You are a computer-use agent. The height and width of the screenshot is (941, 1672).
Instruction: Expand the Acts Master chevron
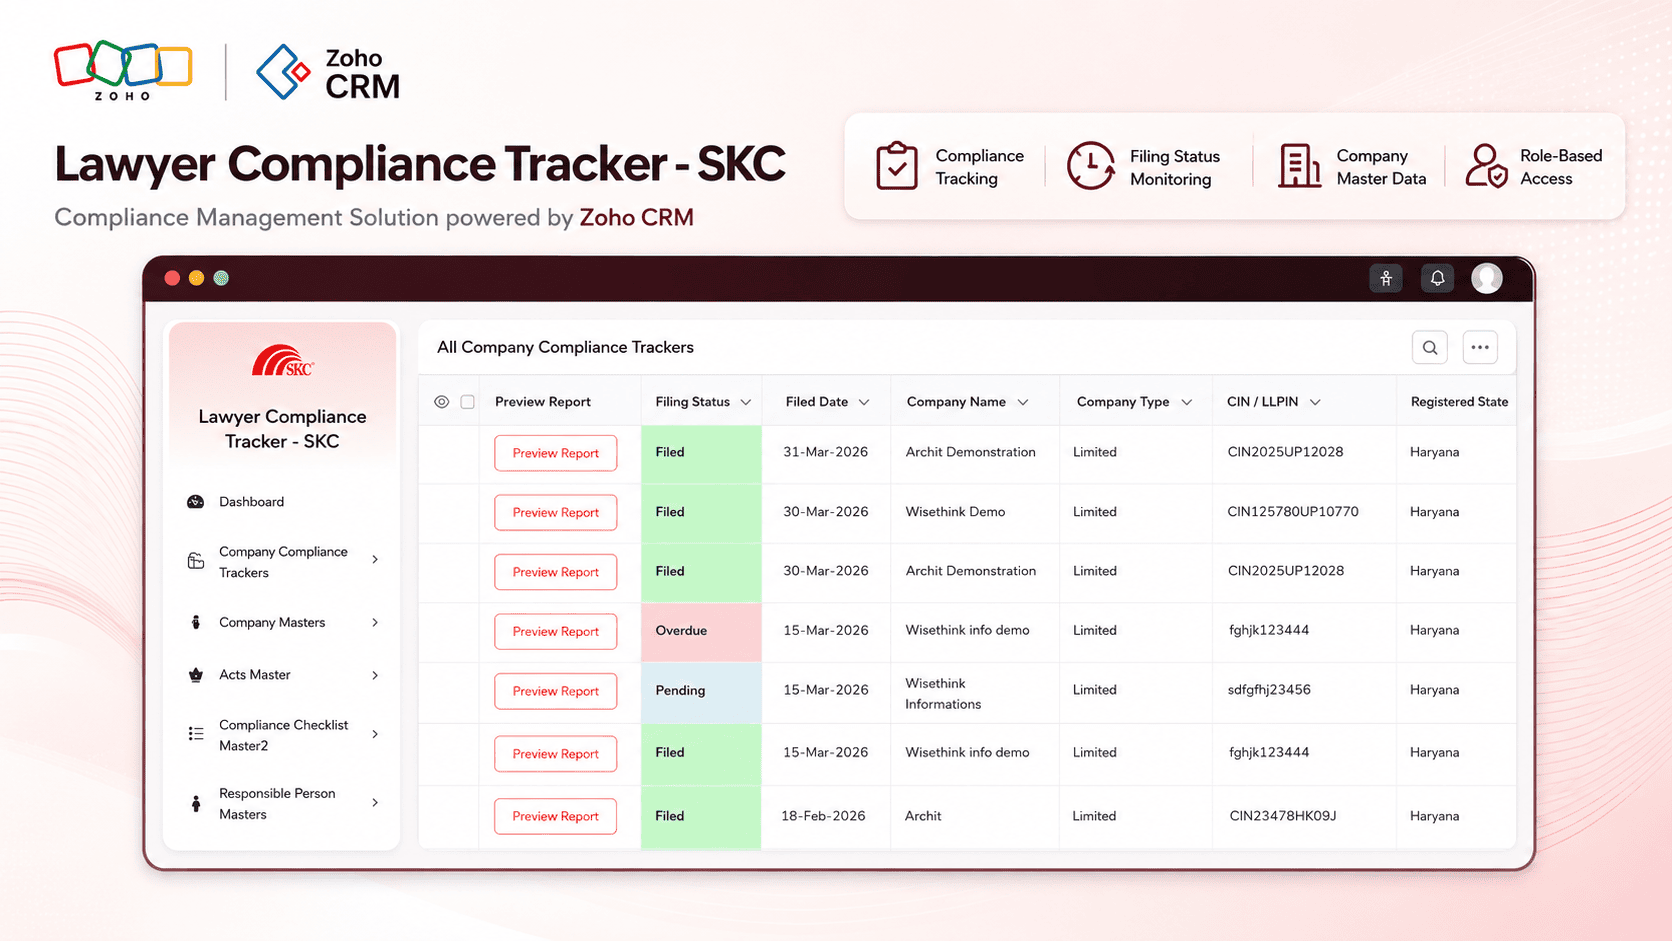[375, 675]
